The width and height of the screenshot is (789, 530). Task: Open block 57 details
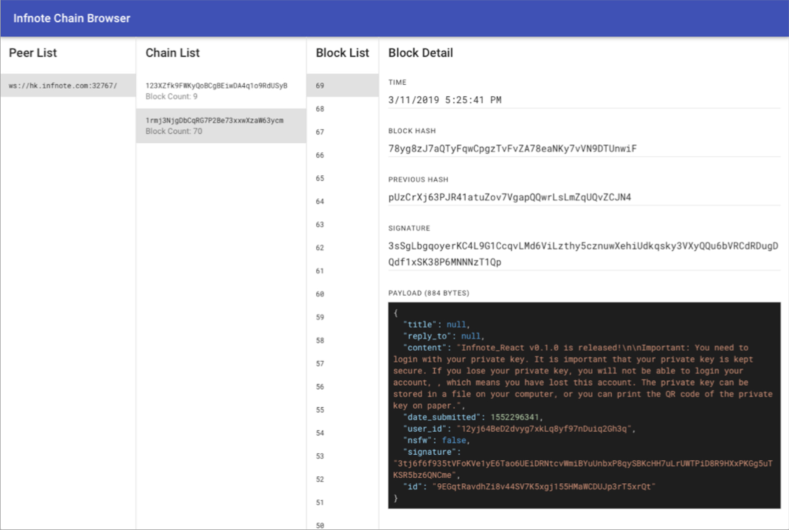(342, 363)
